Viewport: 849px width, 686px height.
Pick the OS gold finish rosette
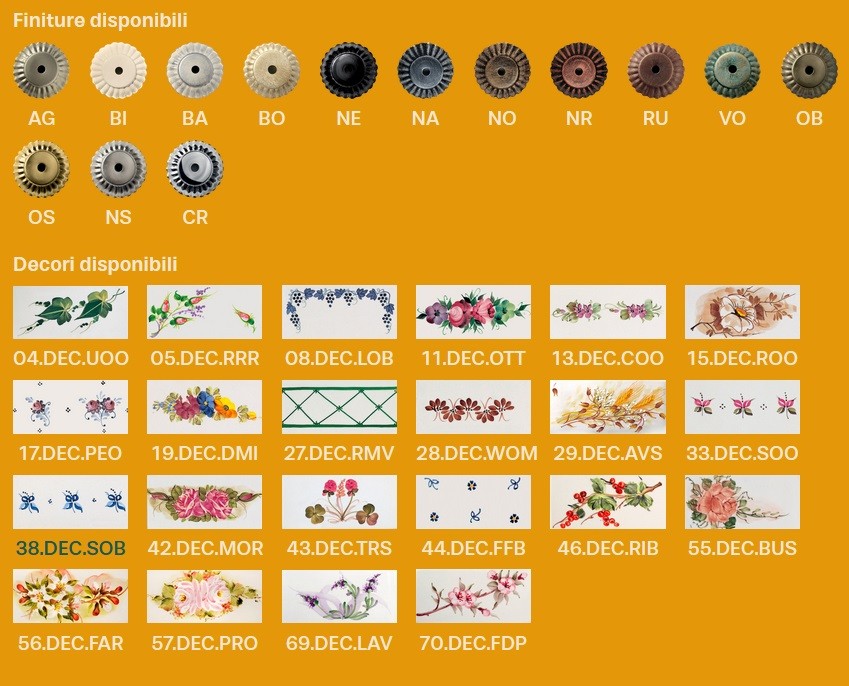[x=41, y=169]
